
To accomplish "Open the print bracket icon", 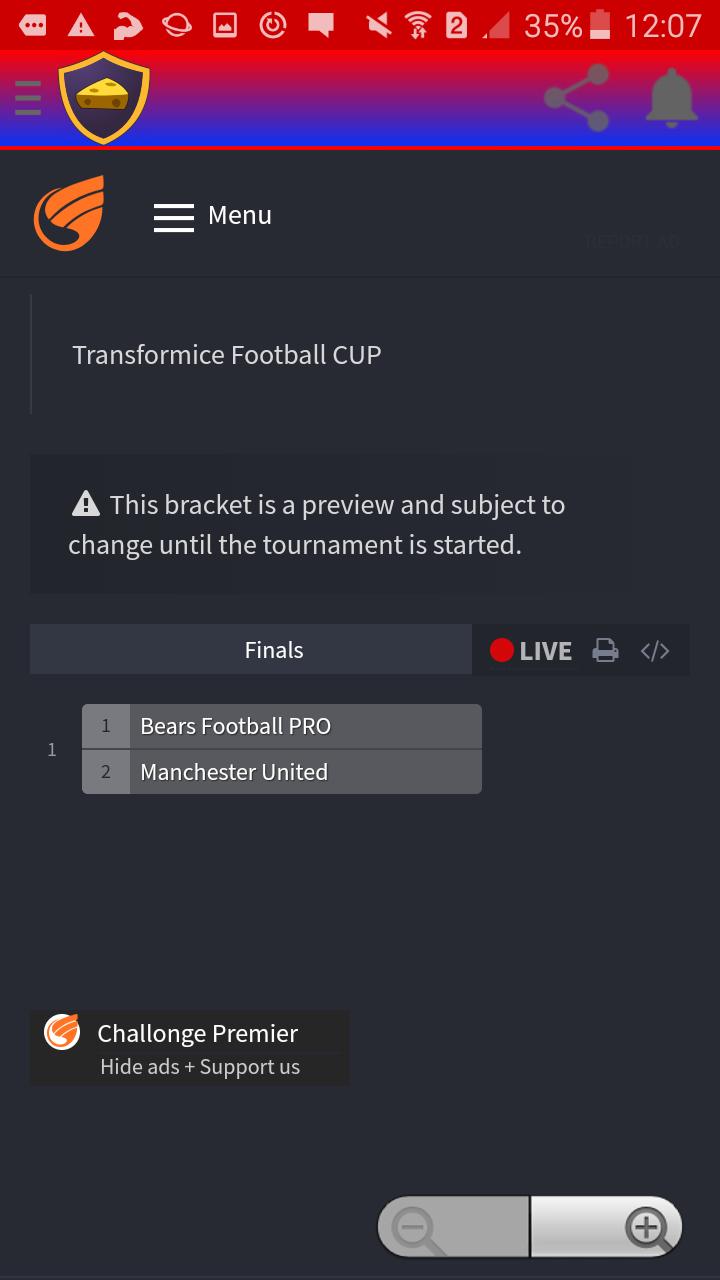I will point(605,650).
